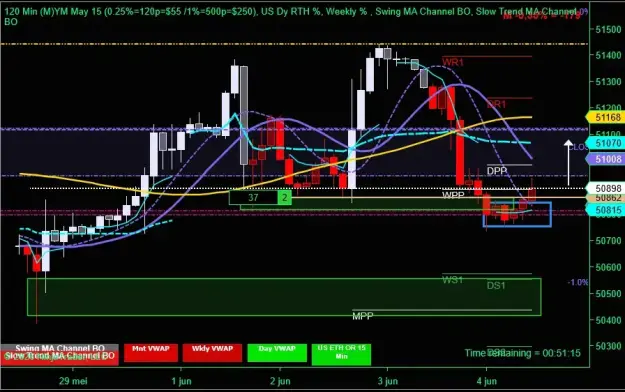
Task: Click the green 2 counter box
Action: pos(285,197)
